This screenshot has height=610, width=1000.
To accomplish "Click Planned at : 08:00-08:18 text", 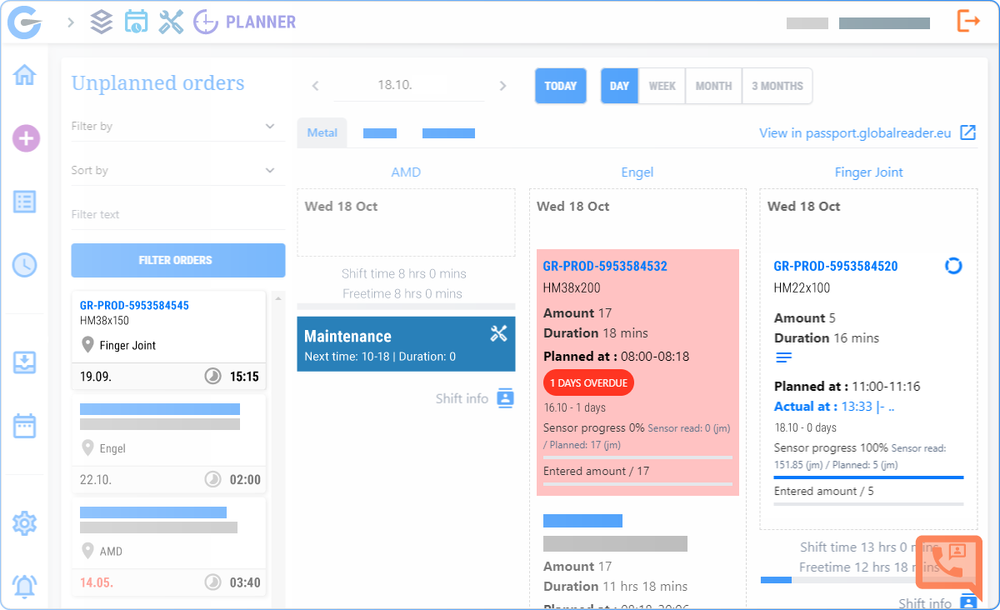I will tap(616, 357).
